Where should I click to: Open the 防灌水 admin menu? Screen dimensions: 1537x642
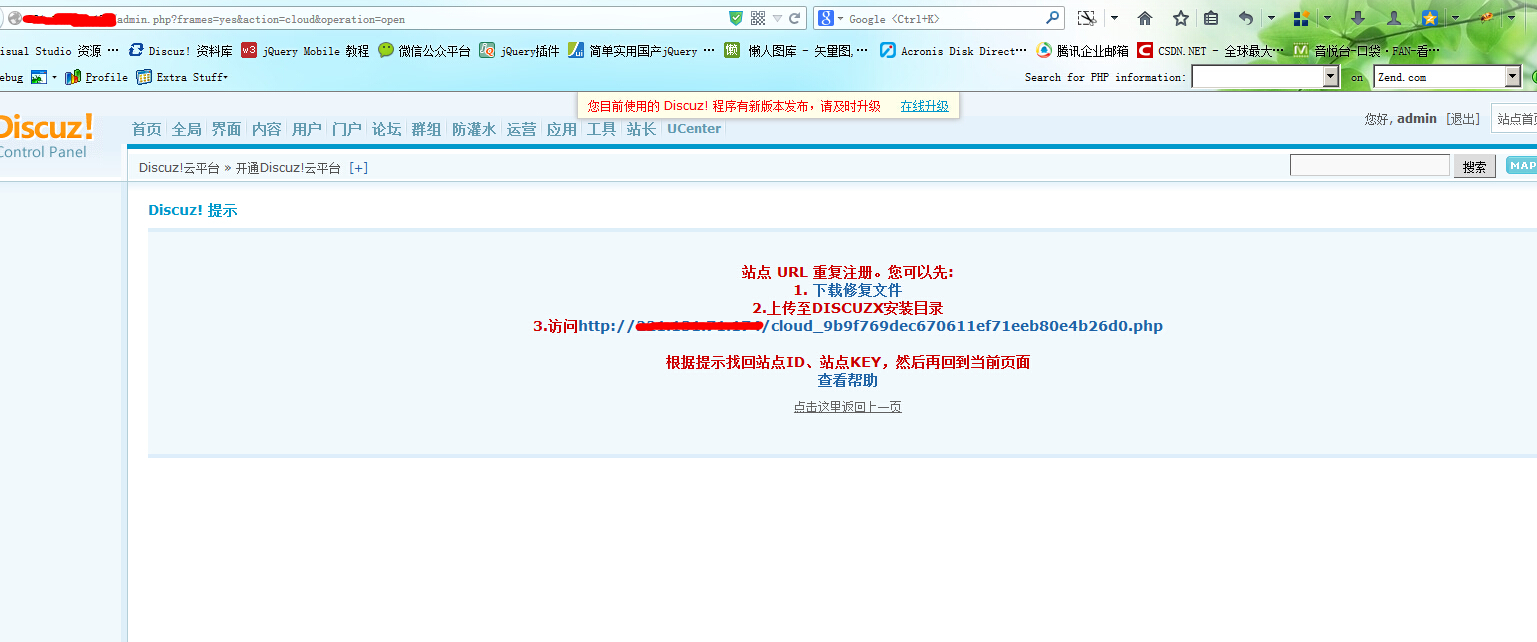(474, 129)
